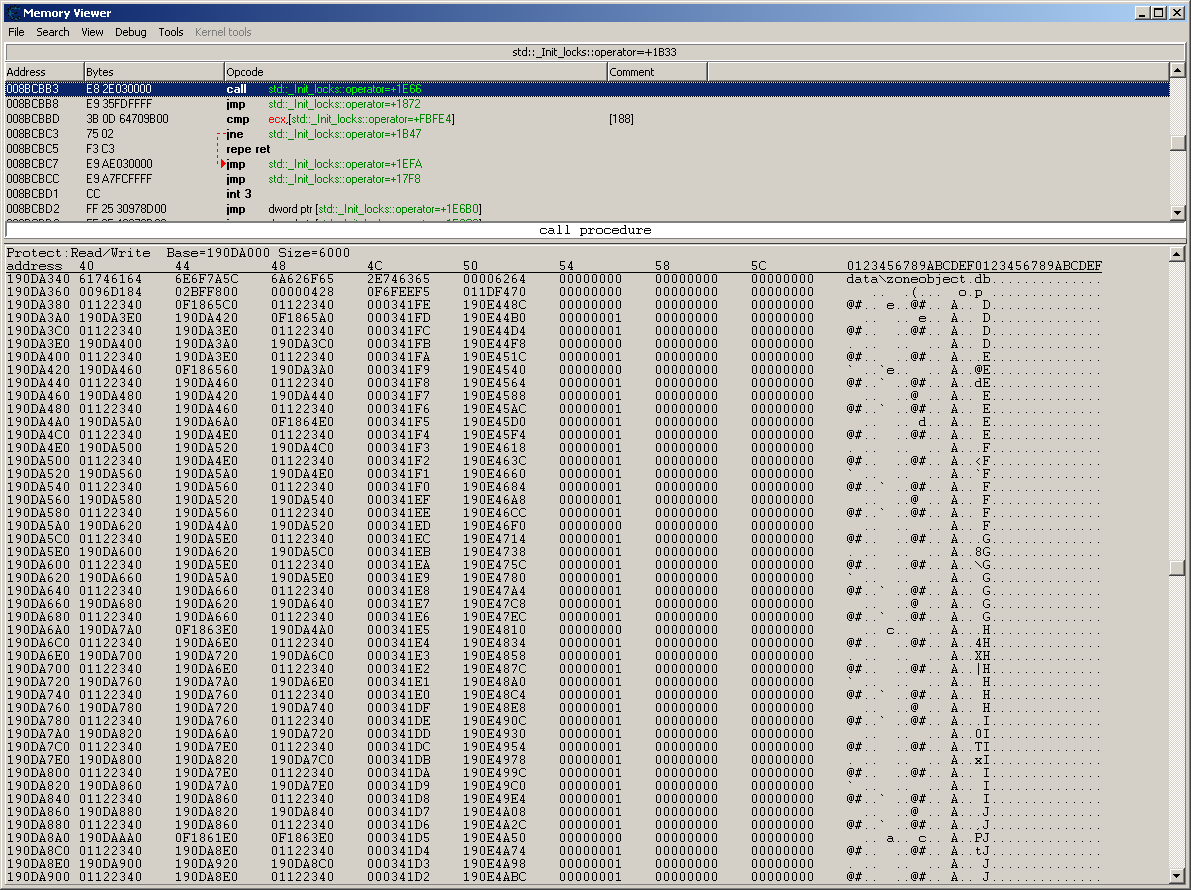Screen dimensions: 1191x890
Task: Click the ASCII text data\zoneobject.db
Action: tap(919, 279)
